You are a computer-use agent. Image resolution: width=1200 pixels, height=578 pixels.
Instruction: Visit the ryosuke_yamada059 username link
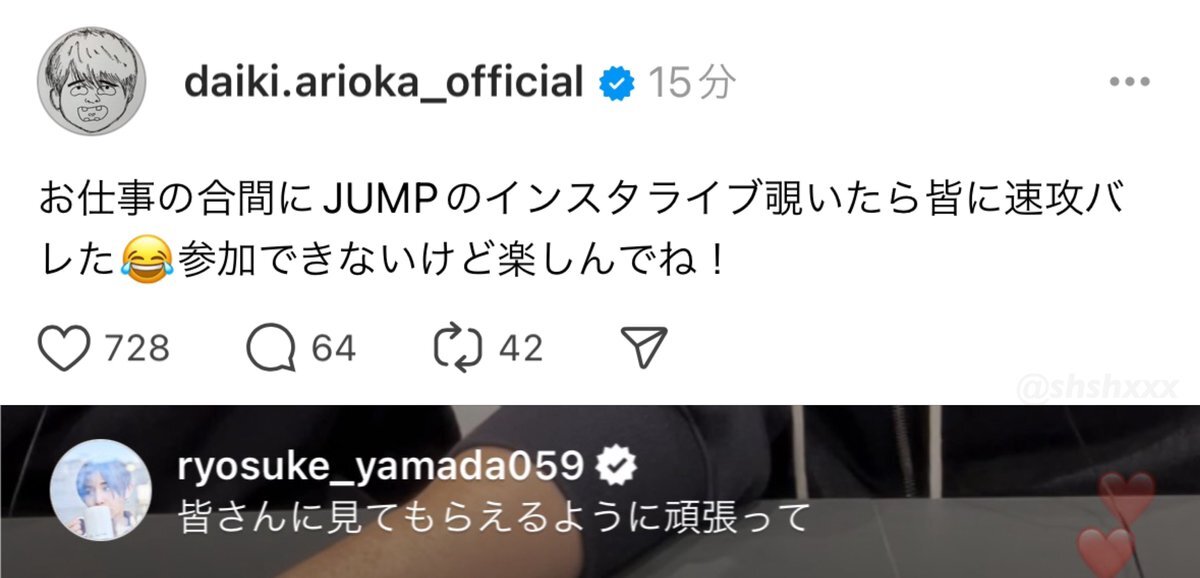(x=382, y=464)
